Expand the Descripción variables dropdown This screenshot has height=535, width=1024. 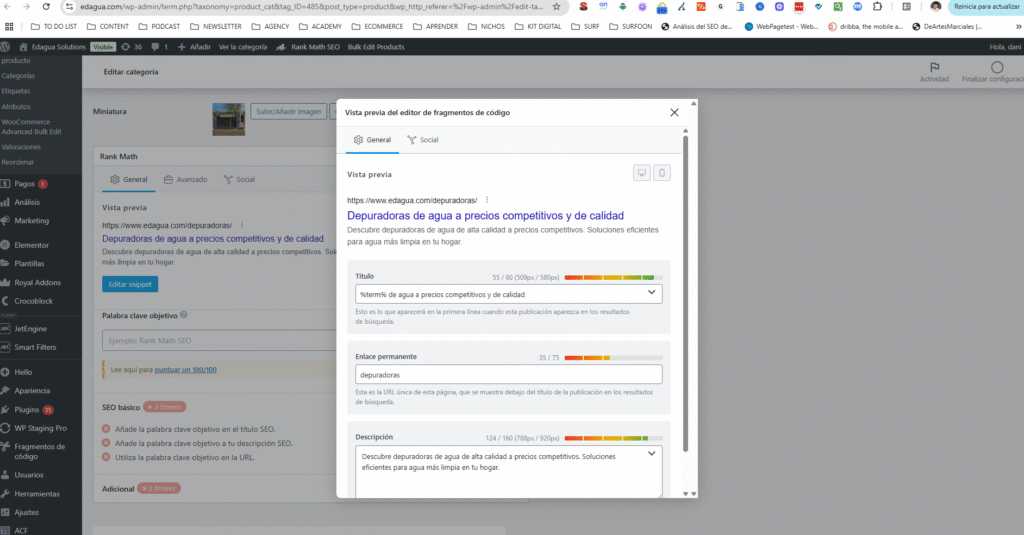pos(652,454)
